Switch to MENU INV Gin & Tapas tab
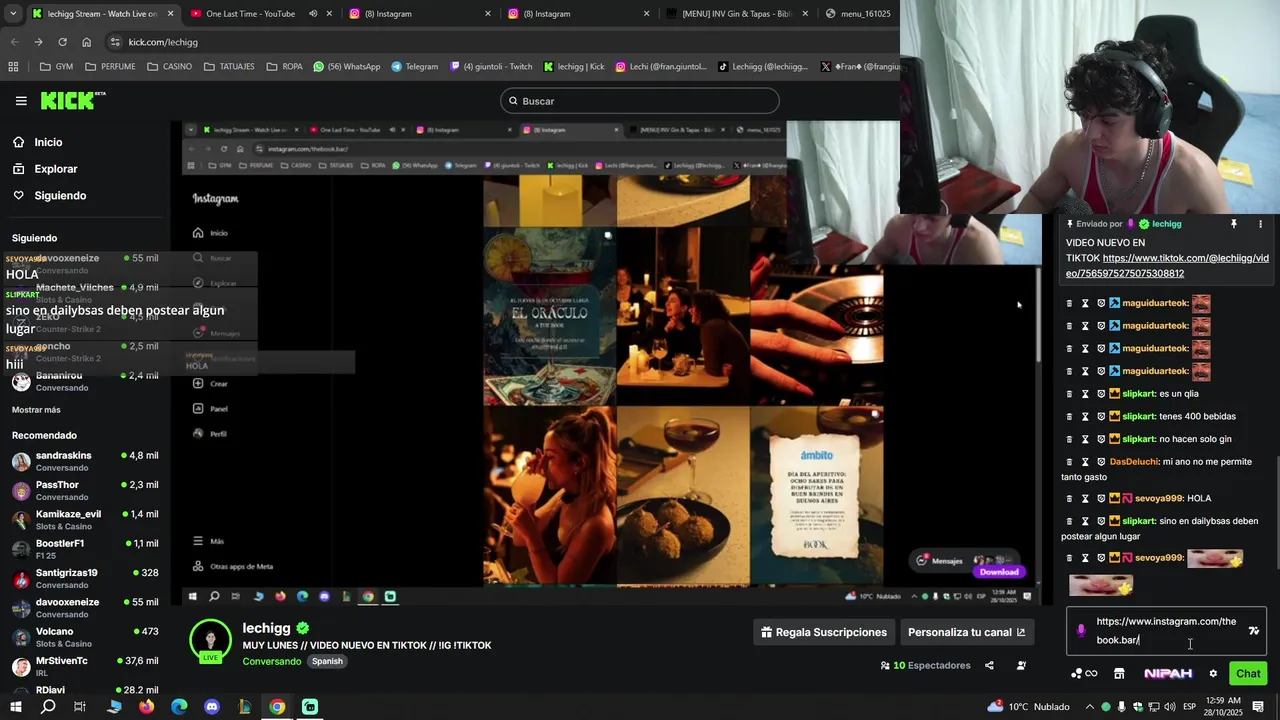This screenshot has height=720, width=1280. pos(737,14)
